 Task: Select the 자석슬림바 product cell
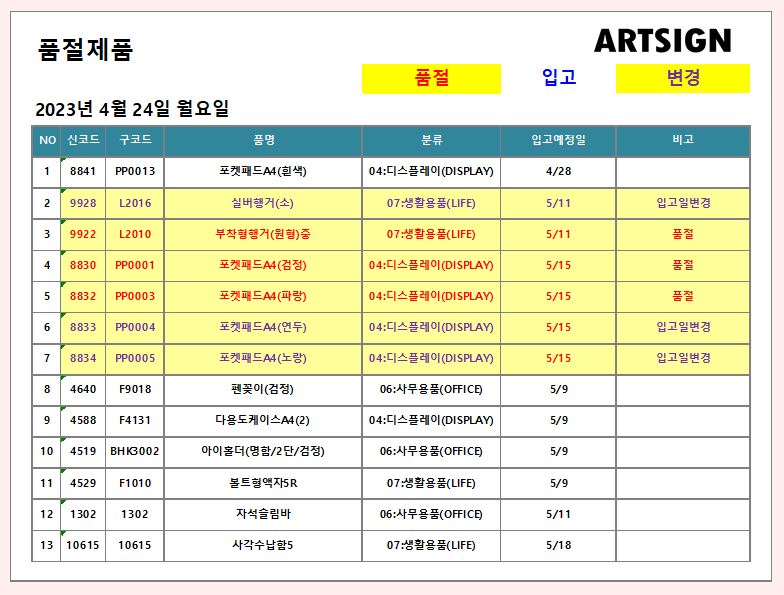pos(263,514)
